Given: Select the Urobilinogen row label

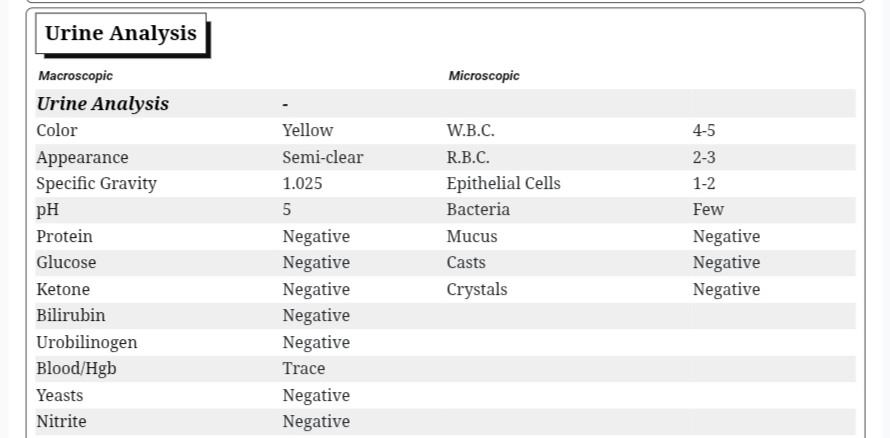Looking at the screenshot, I should pos(87,343).
